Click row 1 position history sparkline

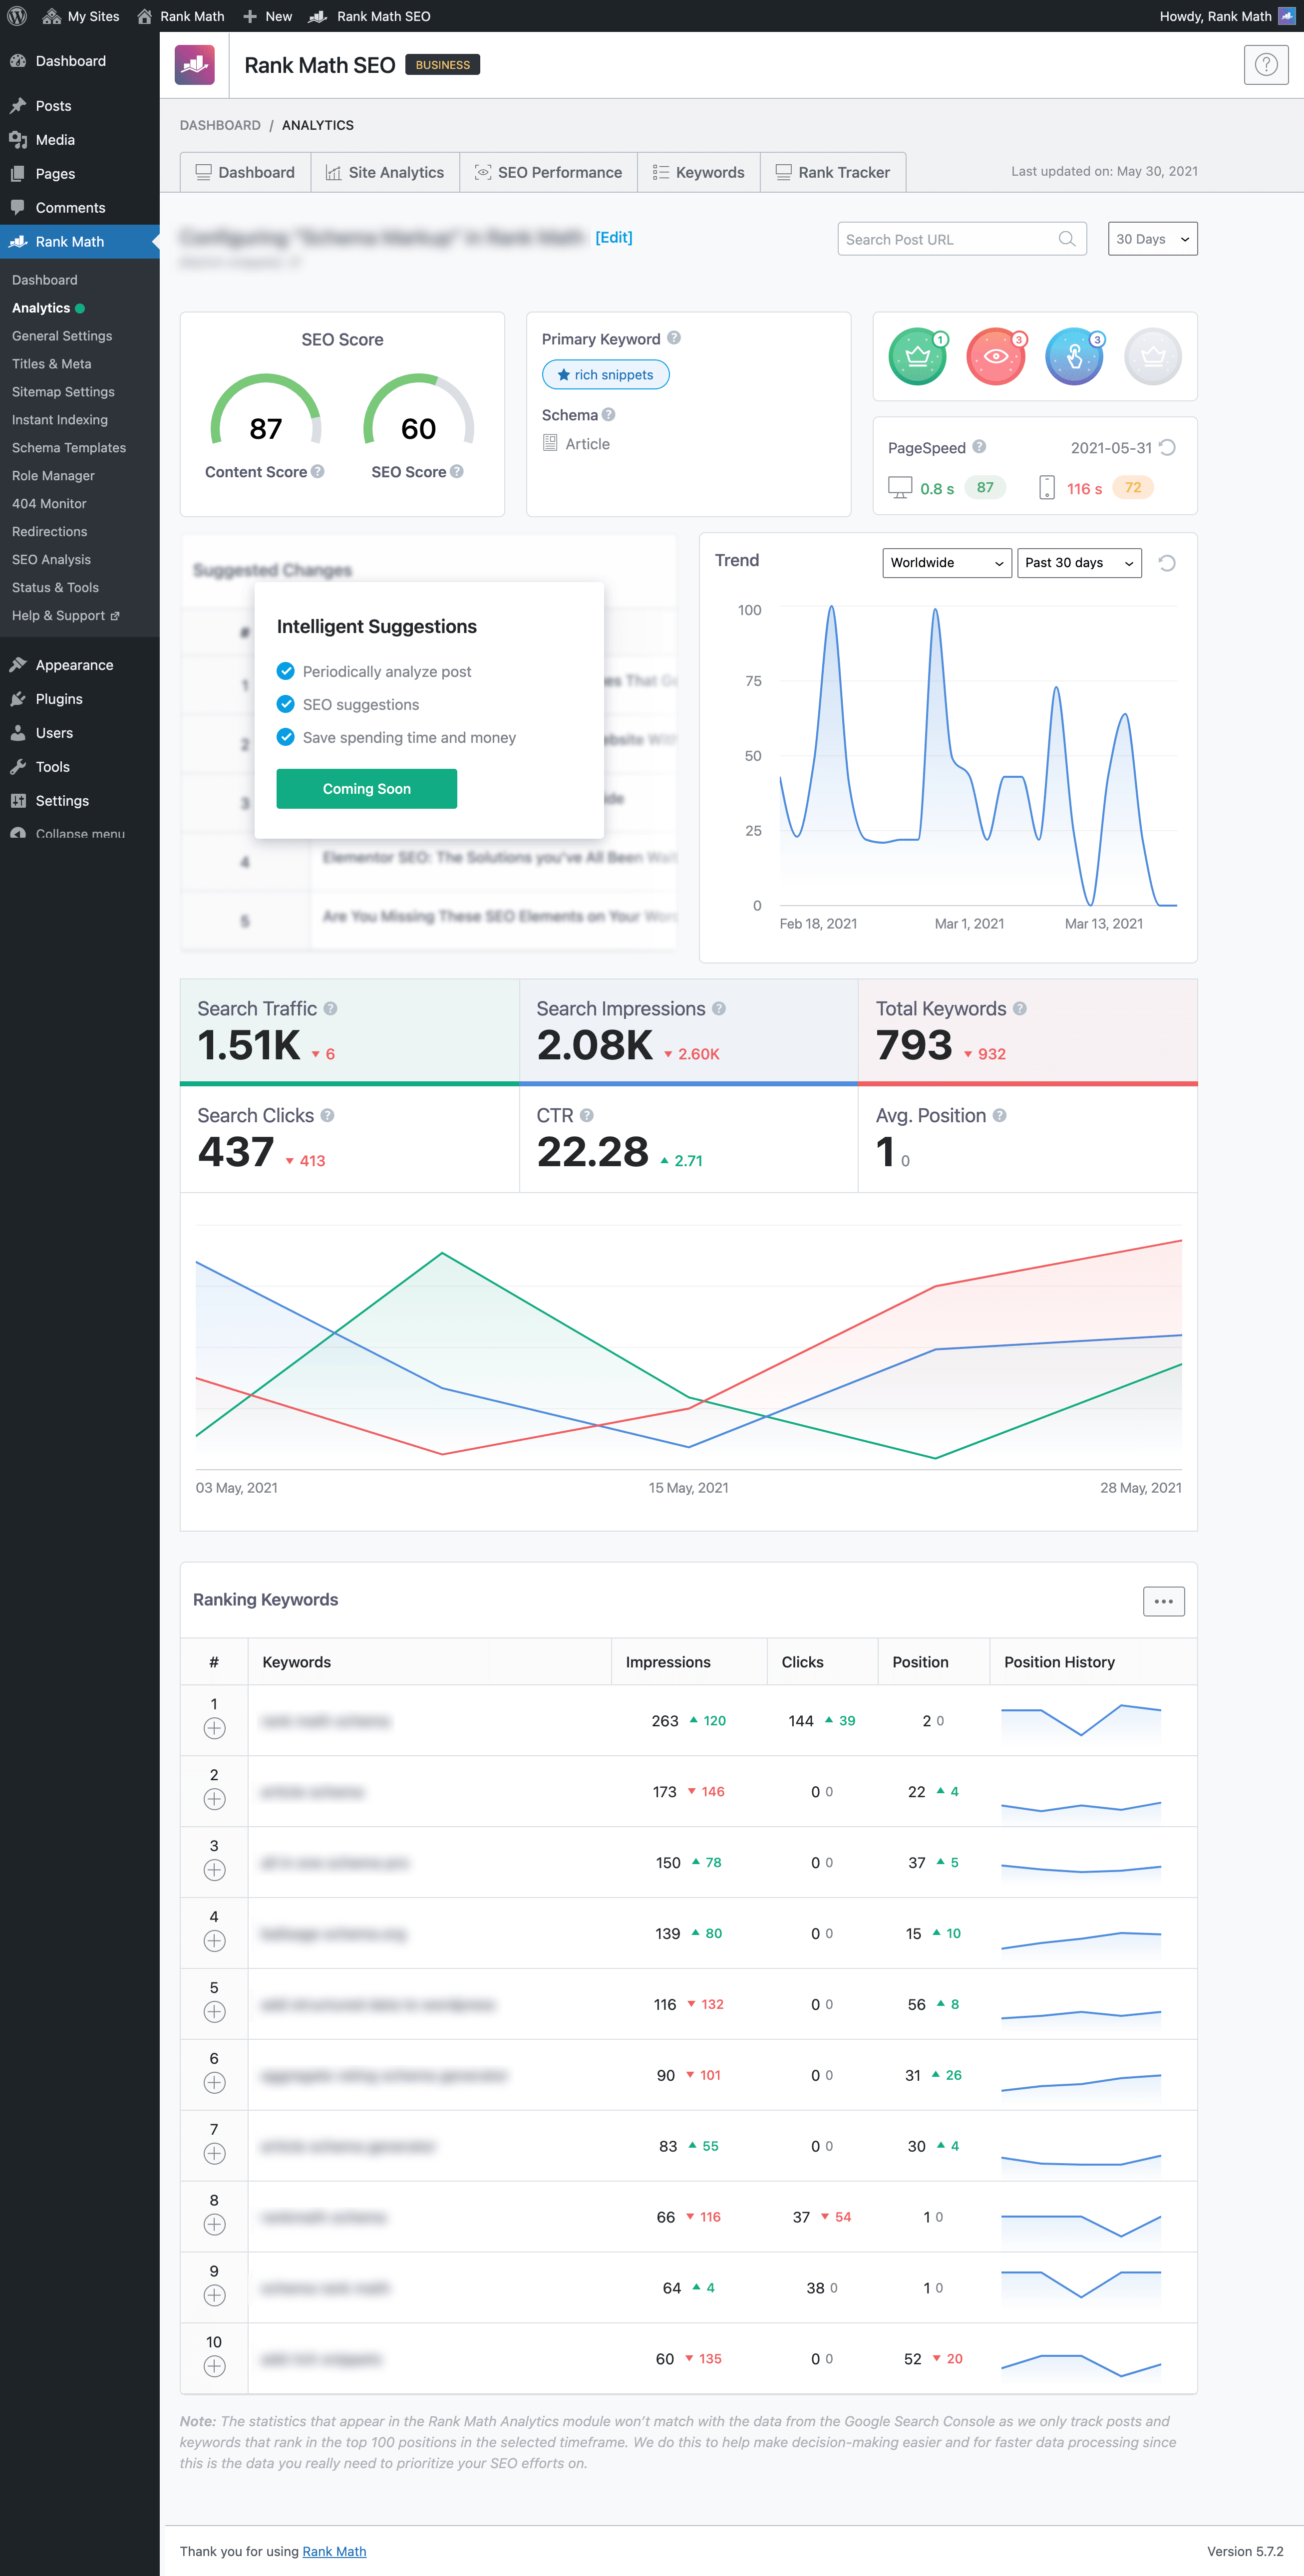click(x=1081, y=1721)
